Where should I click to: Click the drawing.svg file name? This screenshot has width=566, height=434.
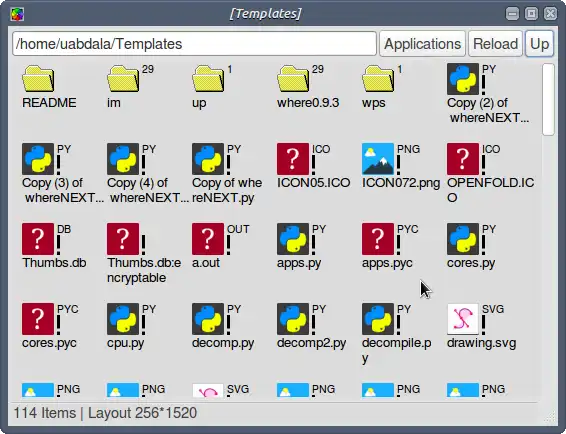pos(482,343)
